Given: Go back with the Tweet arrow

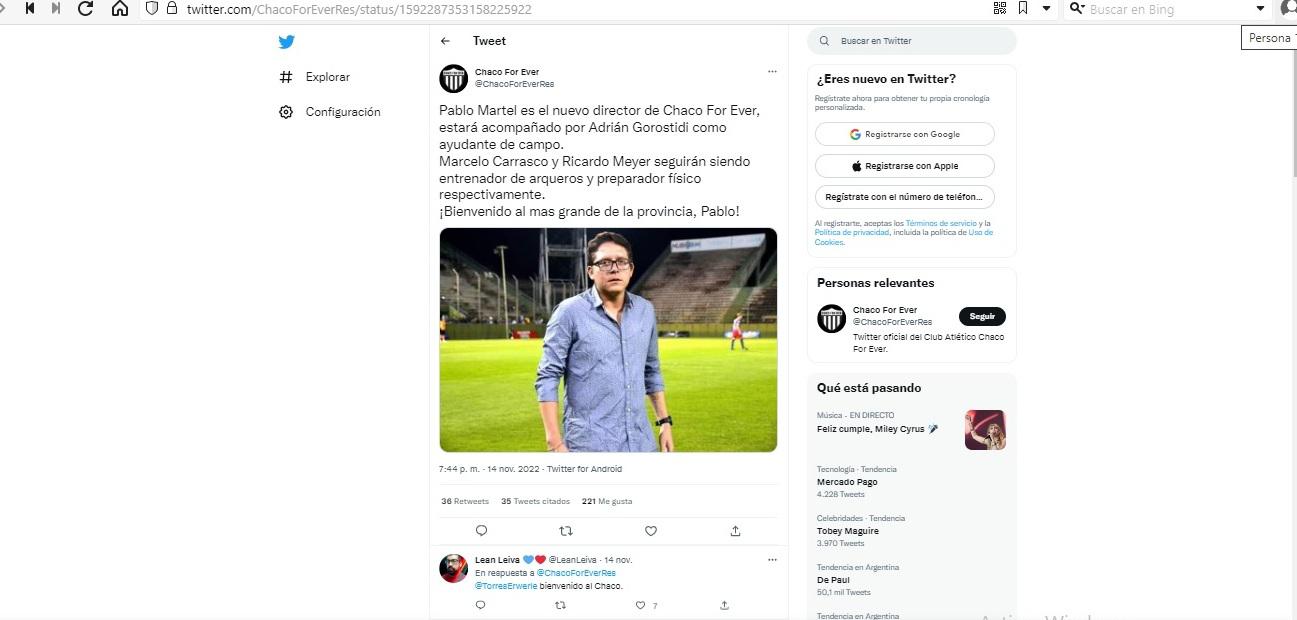Looking at the screenshot, I should pos(446,41).
